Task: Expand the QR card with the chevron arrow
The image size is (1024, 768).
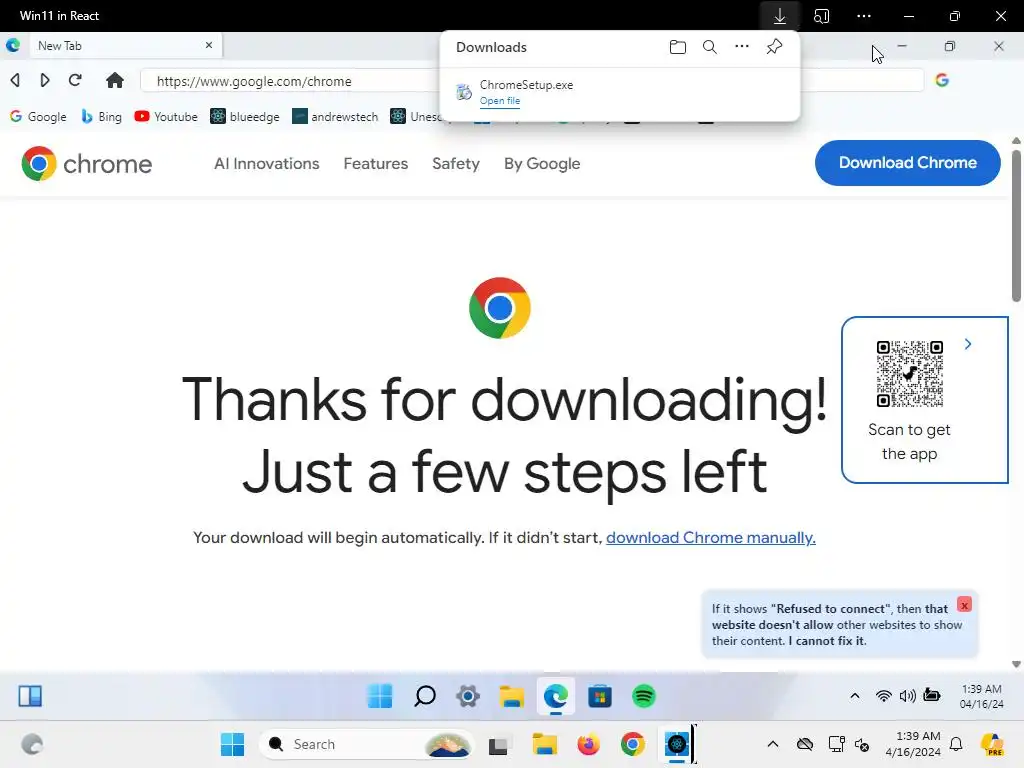Action: click(968, 344)
